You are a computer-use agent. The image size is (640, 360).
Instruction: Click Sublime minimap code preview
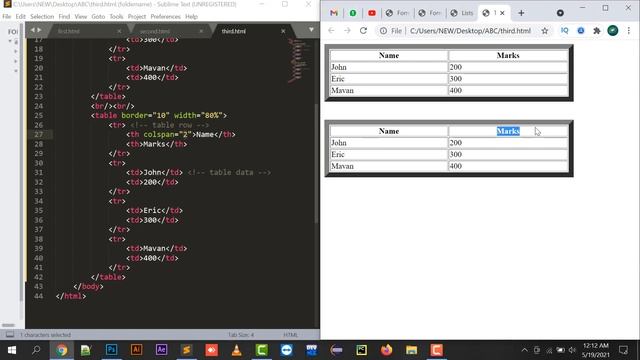[299, 60]
